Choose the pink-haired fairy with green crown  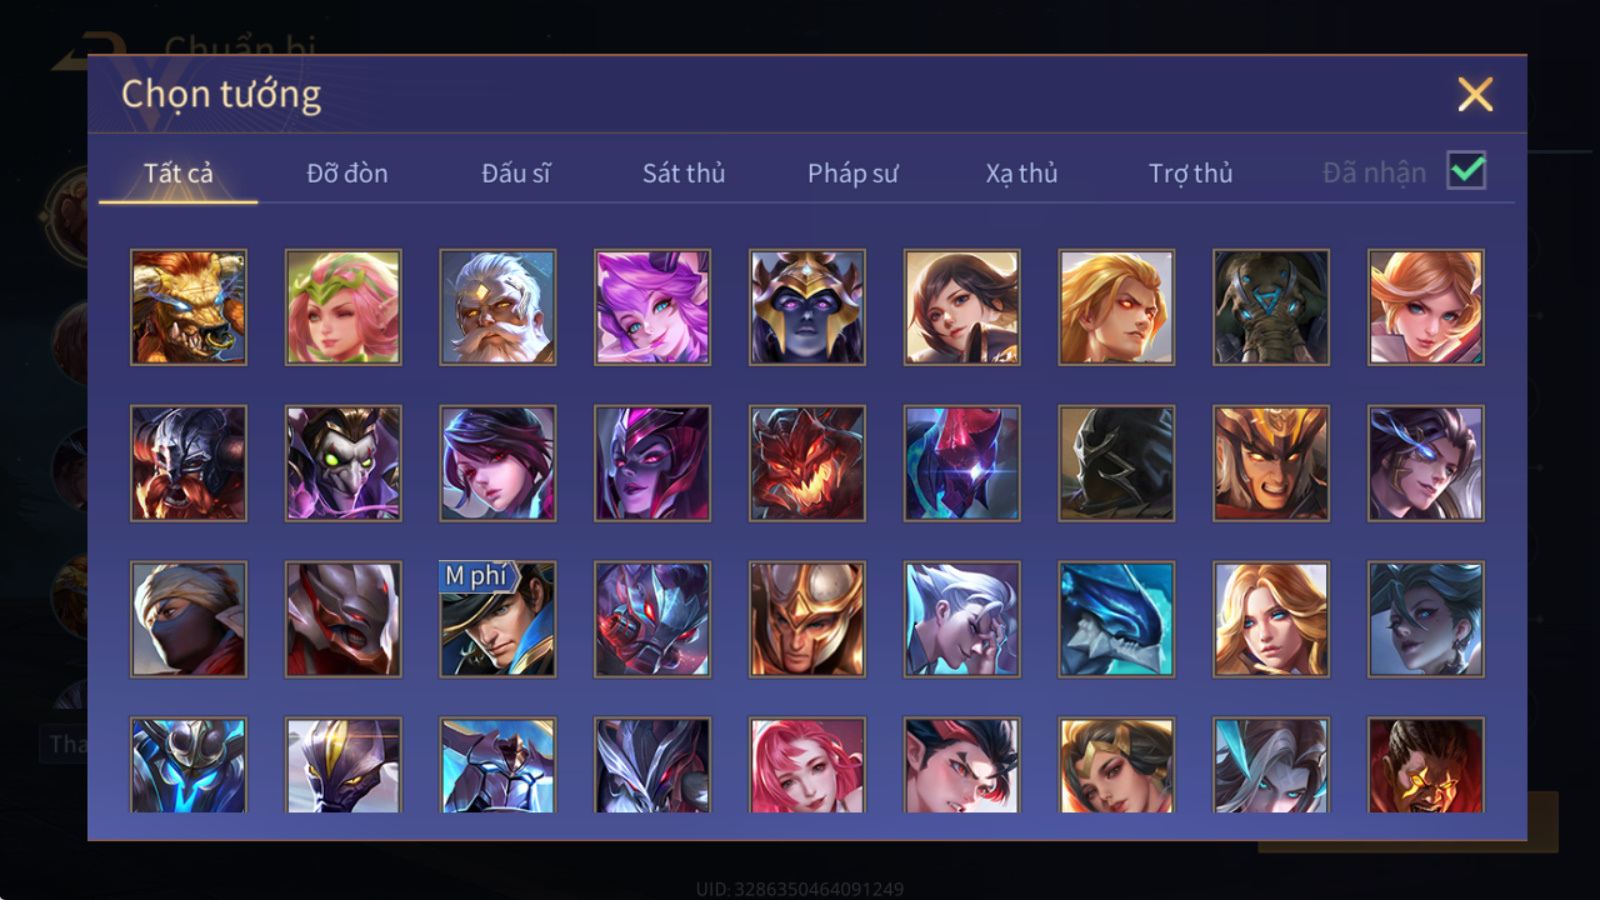(x=343, y=307)
